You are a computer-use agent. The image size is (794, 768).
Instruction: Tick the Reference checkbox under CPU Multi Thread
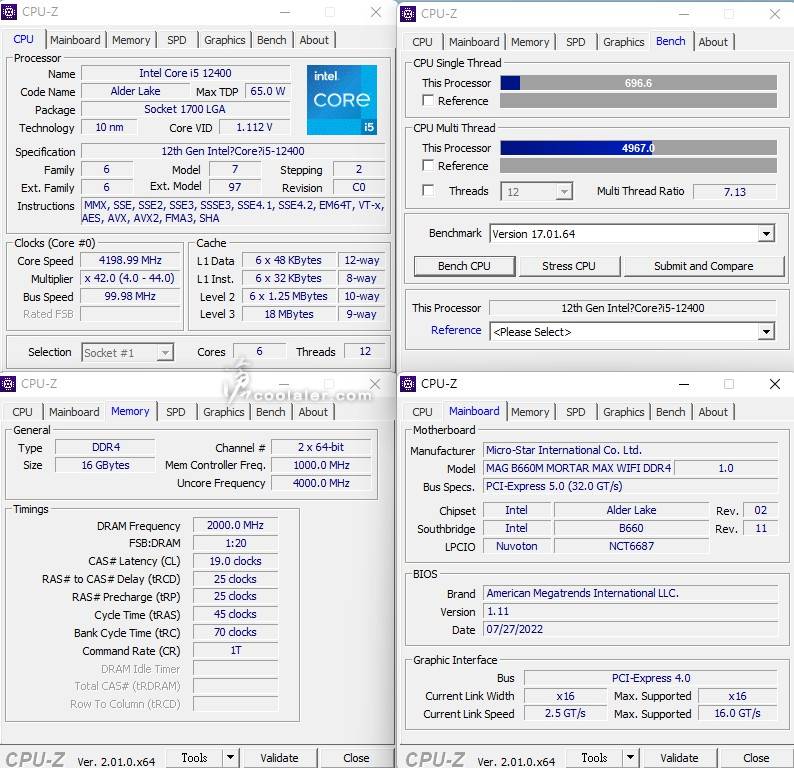click(428, 165)
